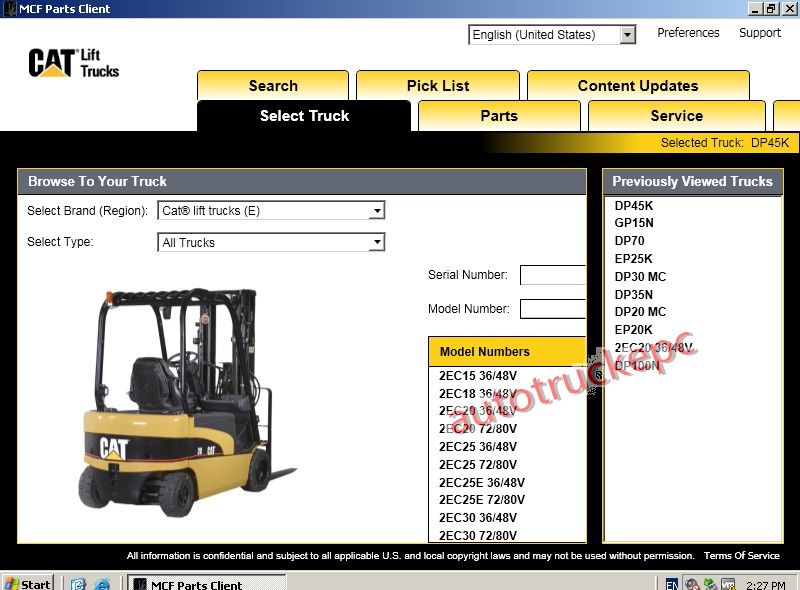Click the Selected Truck: DP45K label
800x590 pixels.
tap(724, 142)
